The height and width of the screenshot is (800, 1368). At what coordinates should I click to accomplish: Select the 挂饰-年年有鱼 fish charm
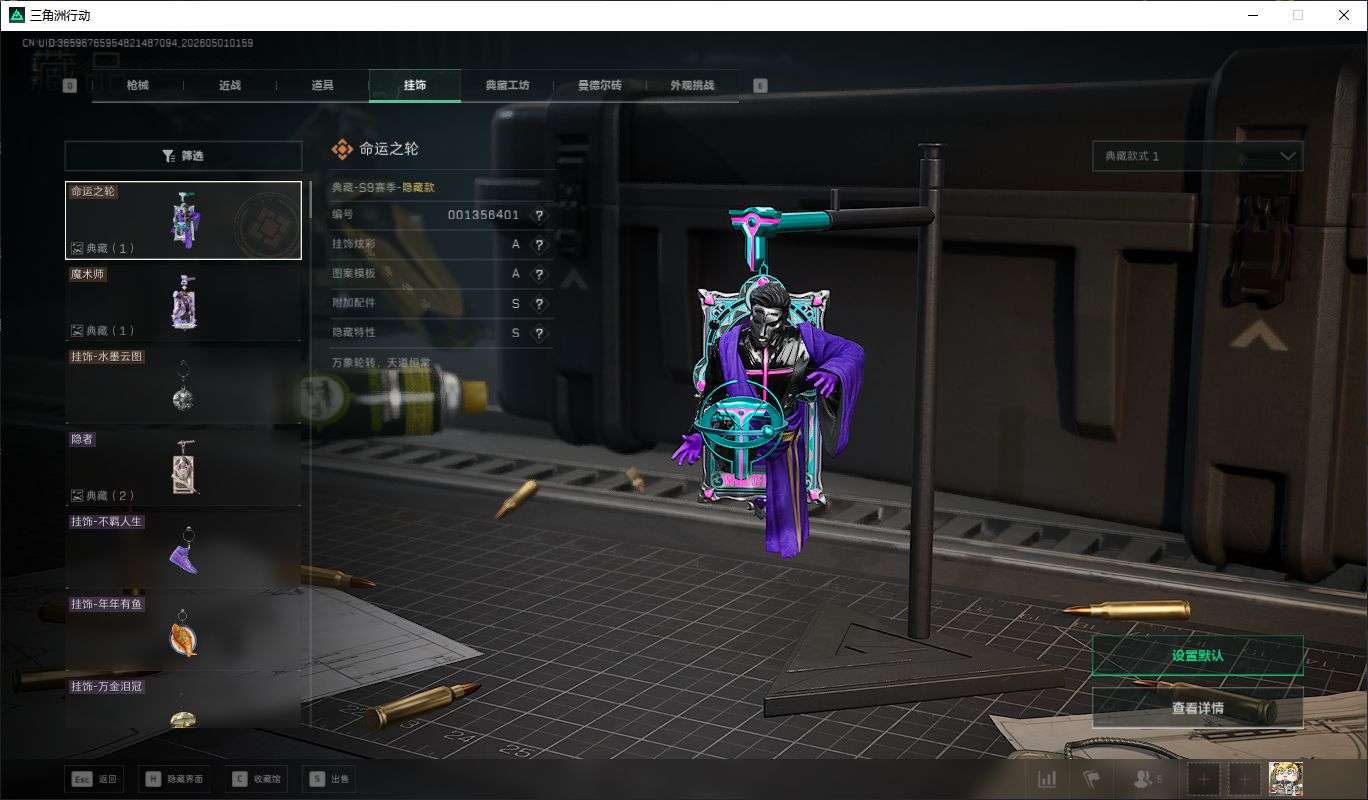click(x=183, y=632)
